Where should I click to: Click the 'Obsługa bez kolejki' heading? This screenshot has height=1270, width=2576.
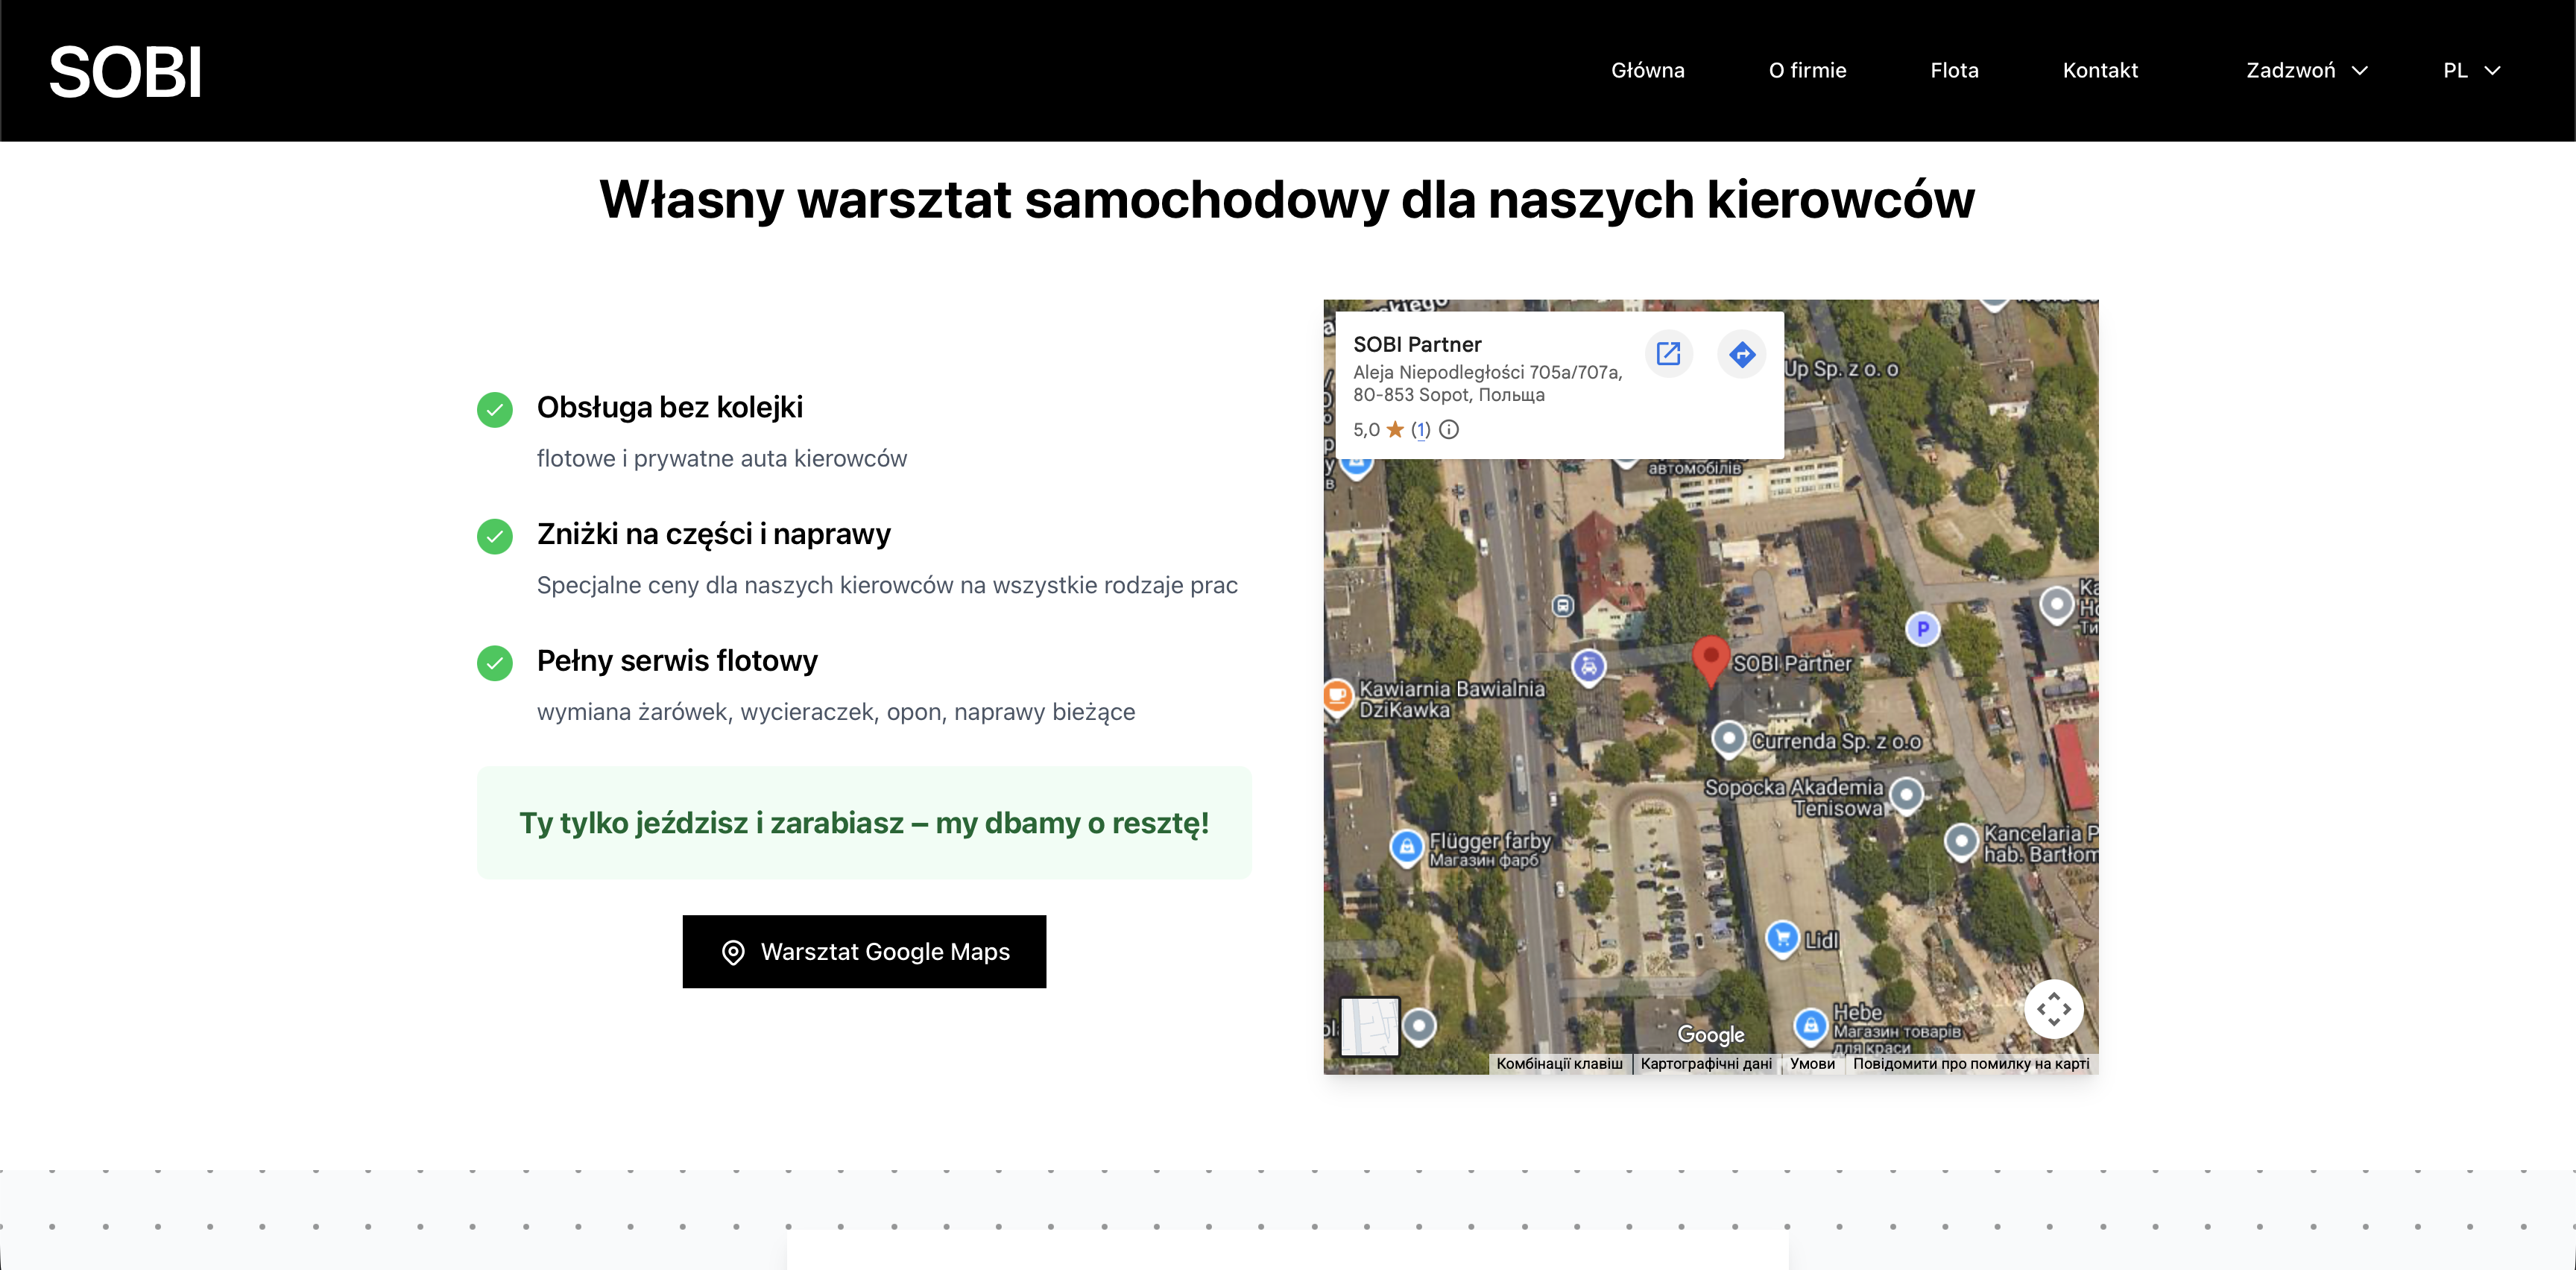point(670,407)
